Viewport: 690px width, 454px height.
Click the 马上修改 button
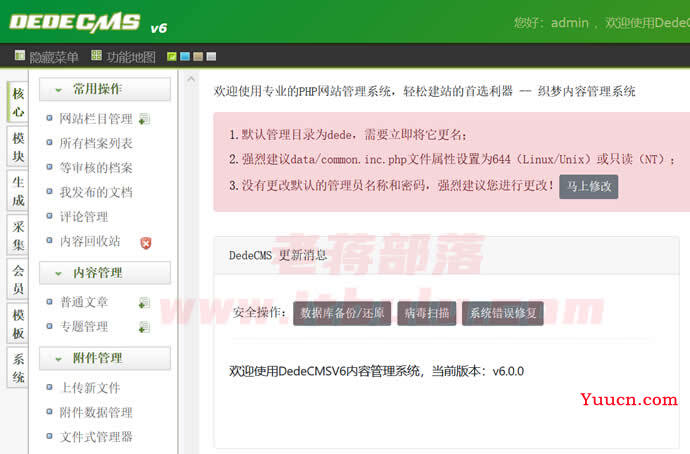[589, 187]
